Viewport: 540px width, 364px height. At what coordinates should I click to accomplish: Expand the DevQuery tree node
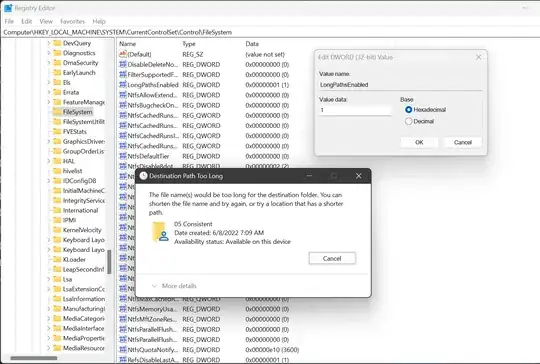[49, 43]
